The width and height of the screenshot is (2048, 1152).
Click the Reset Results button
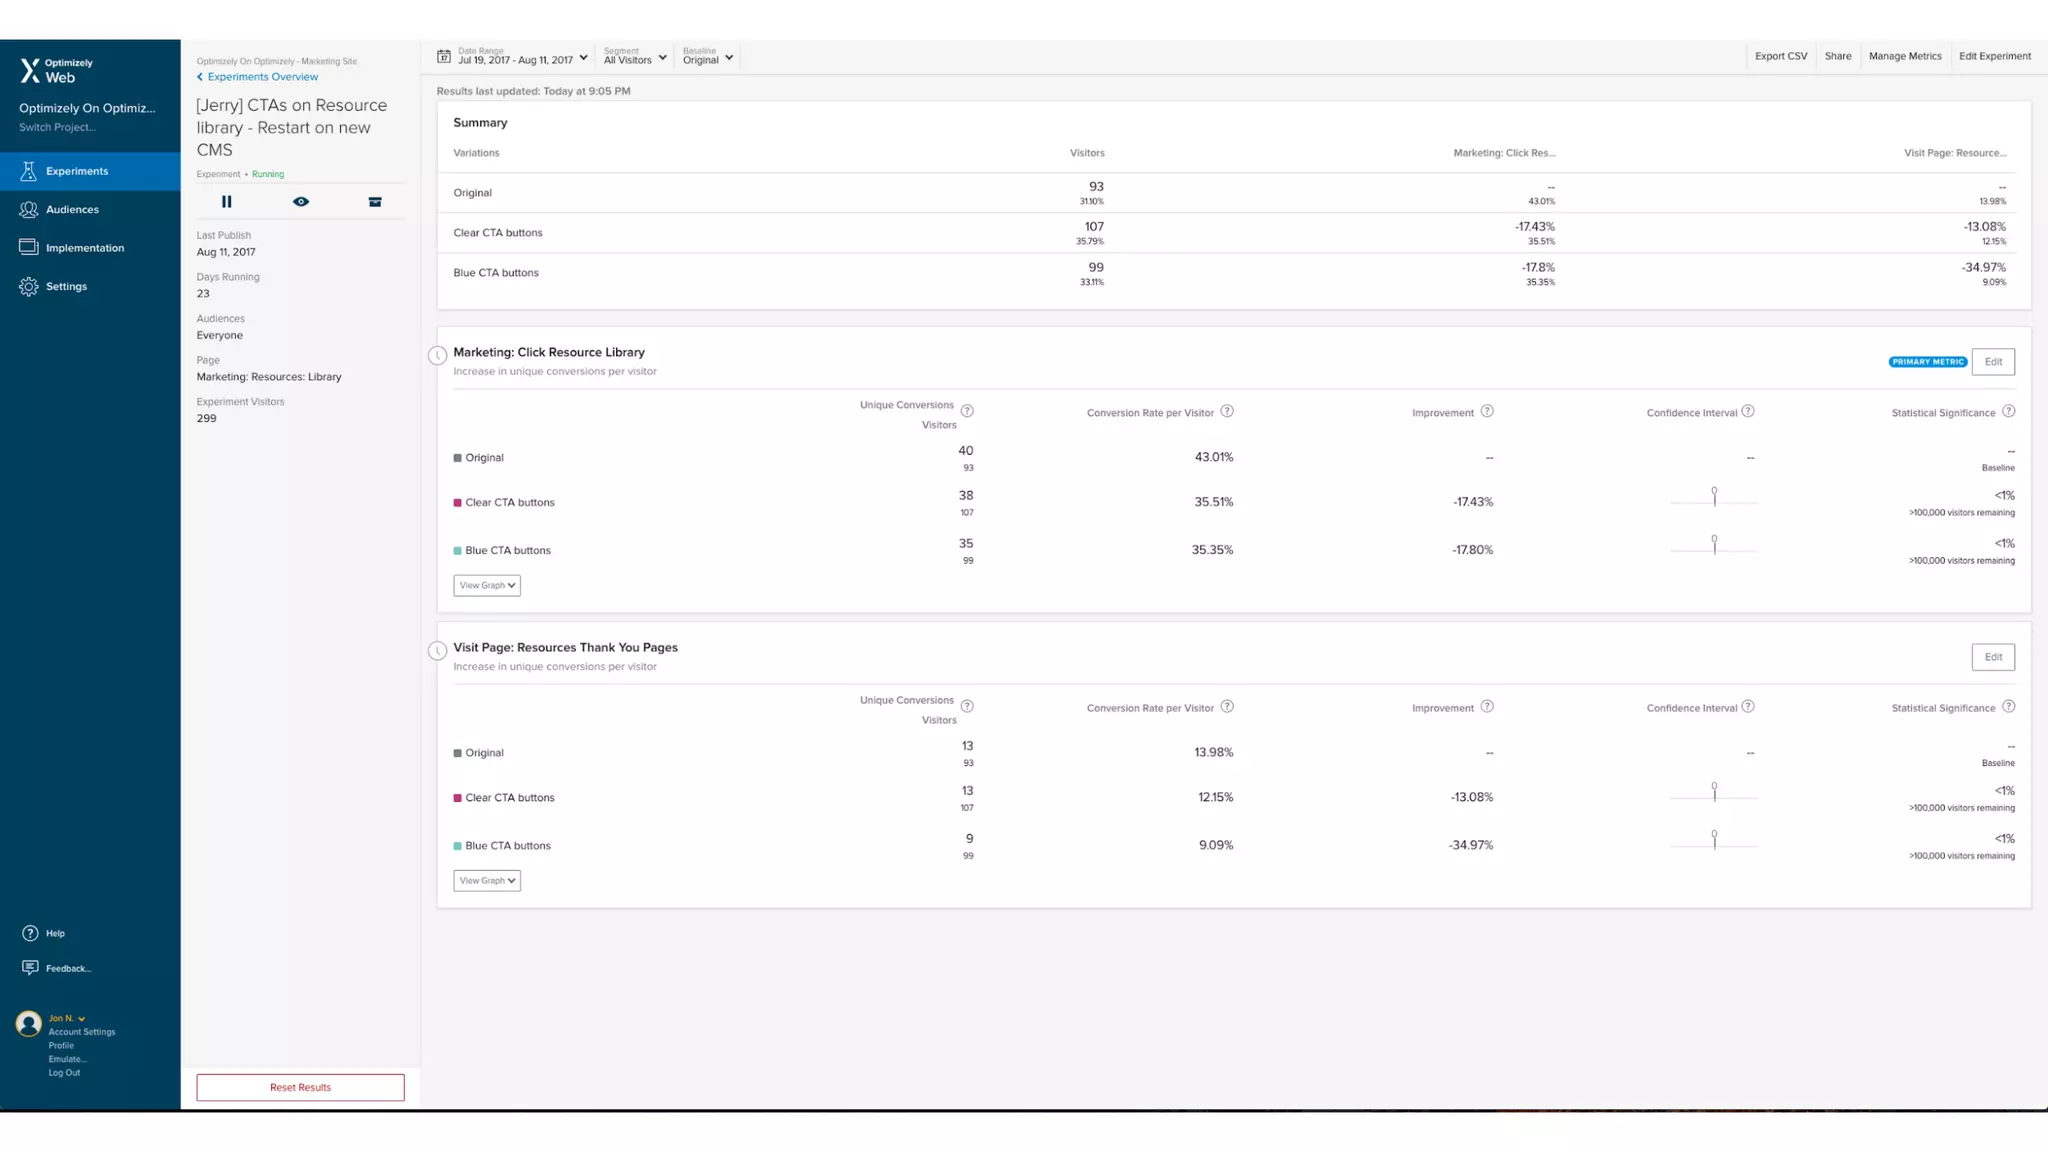click(300, 1087)
